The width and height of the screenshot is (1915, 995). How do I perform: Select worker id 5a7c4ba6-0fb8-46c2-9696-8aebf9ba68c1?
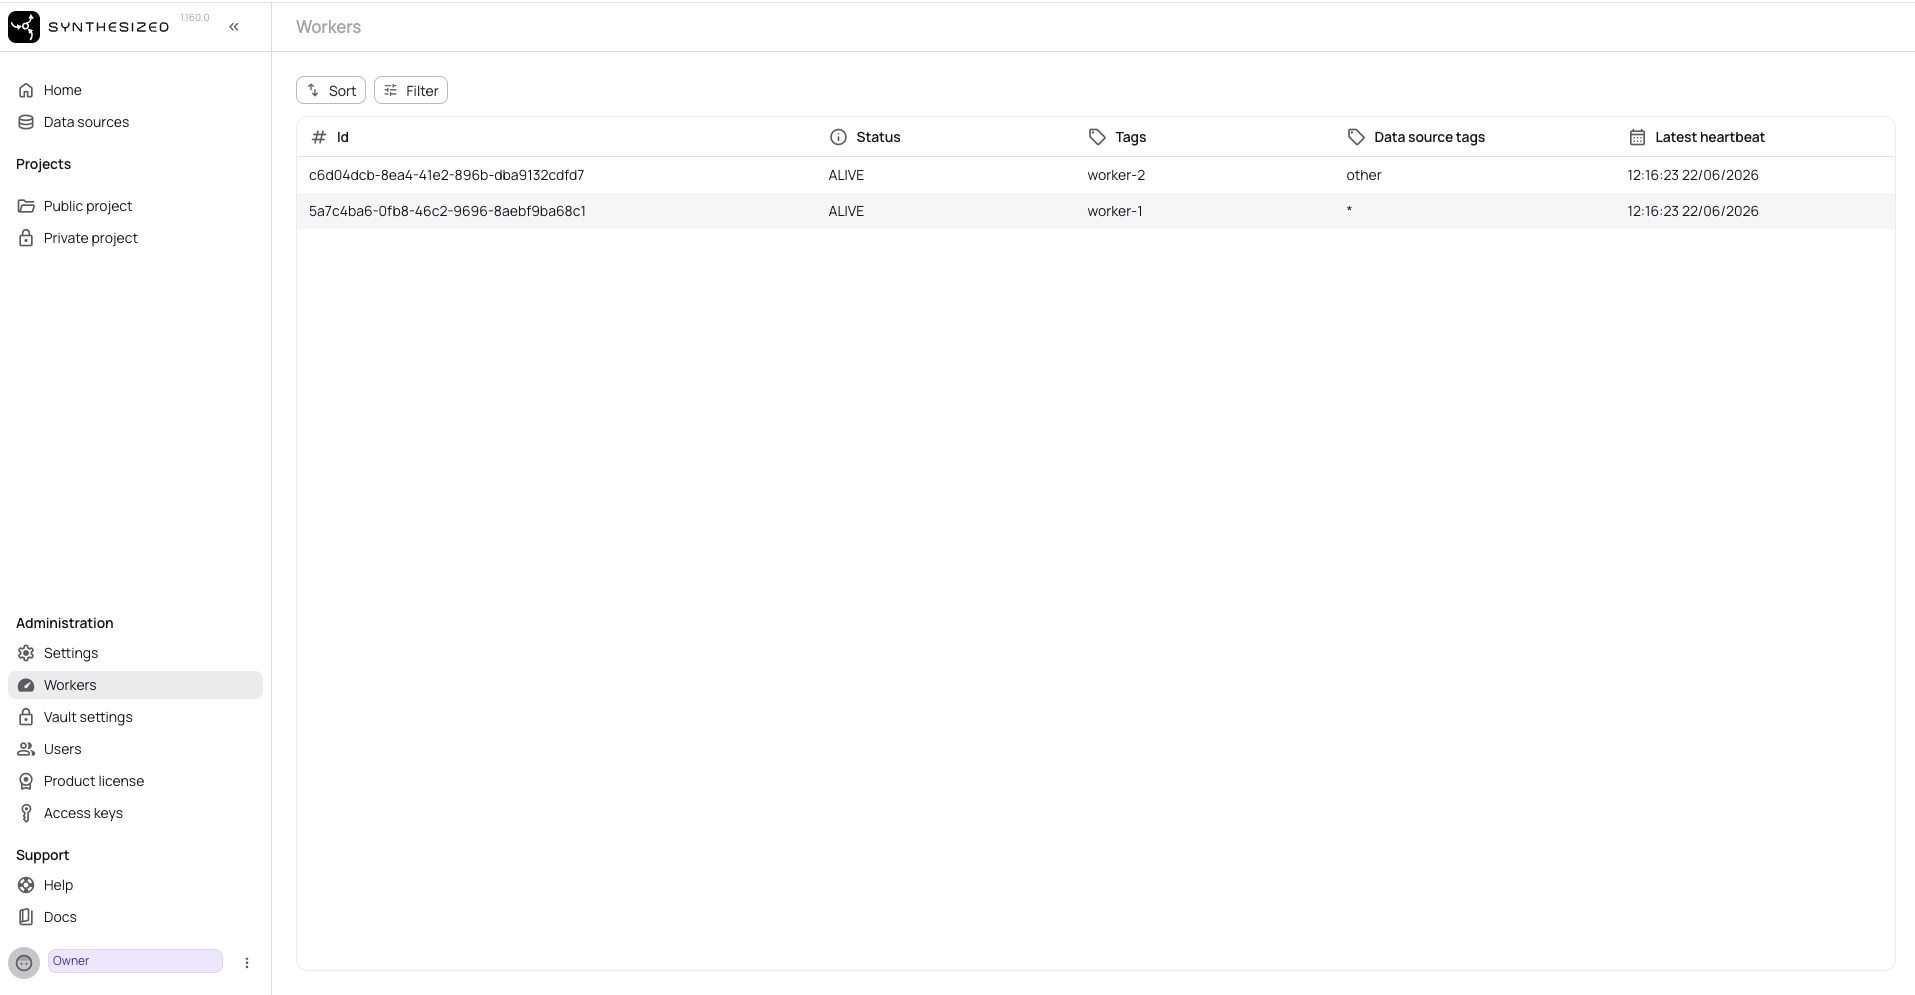click(x=447, y=211)
